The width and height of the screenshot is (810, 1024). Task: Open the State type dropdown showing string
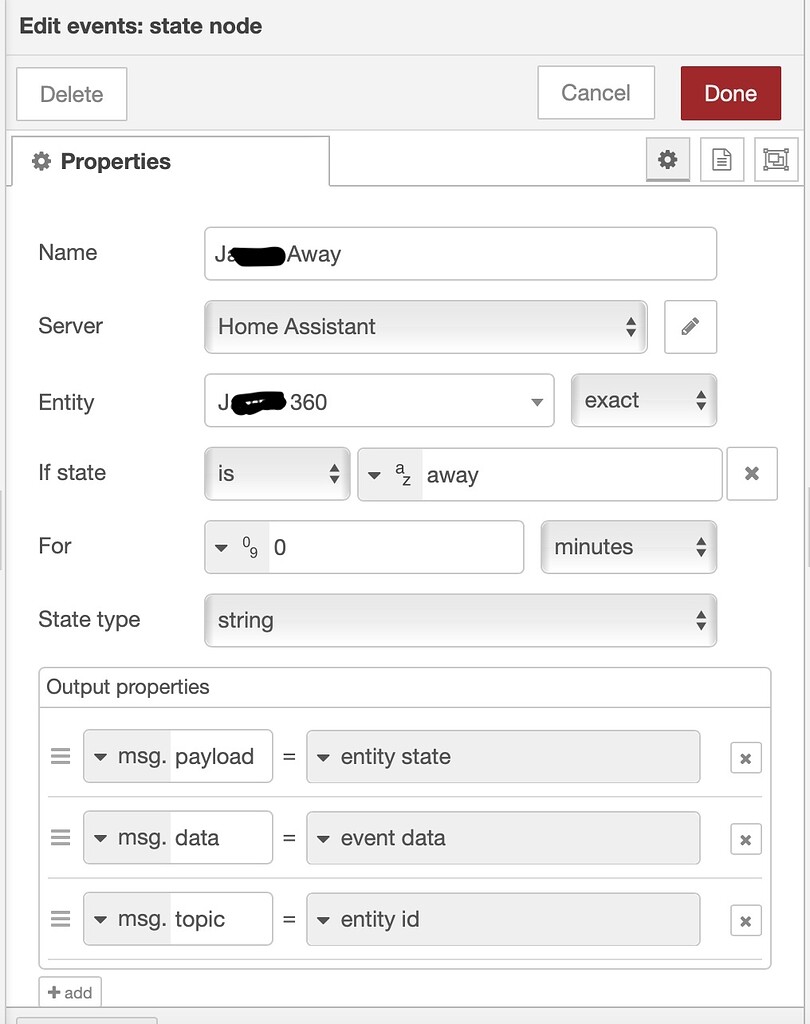pyautogui.click(x=460, y=620)
